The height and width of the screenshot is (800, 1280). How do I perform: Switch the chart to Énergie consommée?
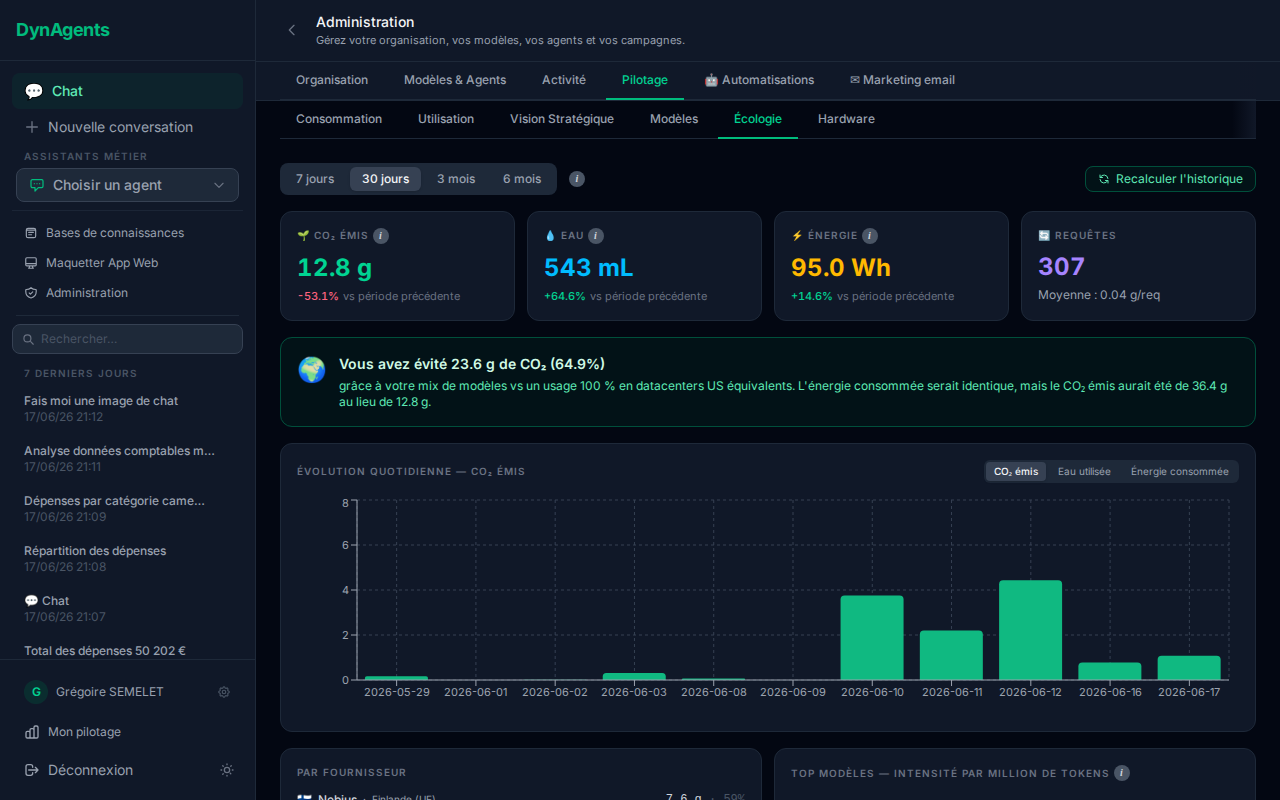[1180, 471]
